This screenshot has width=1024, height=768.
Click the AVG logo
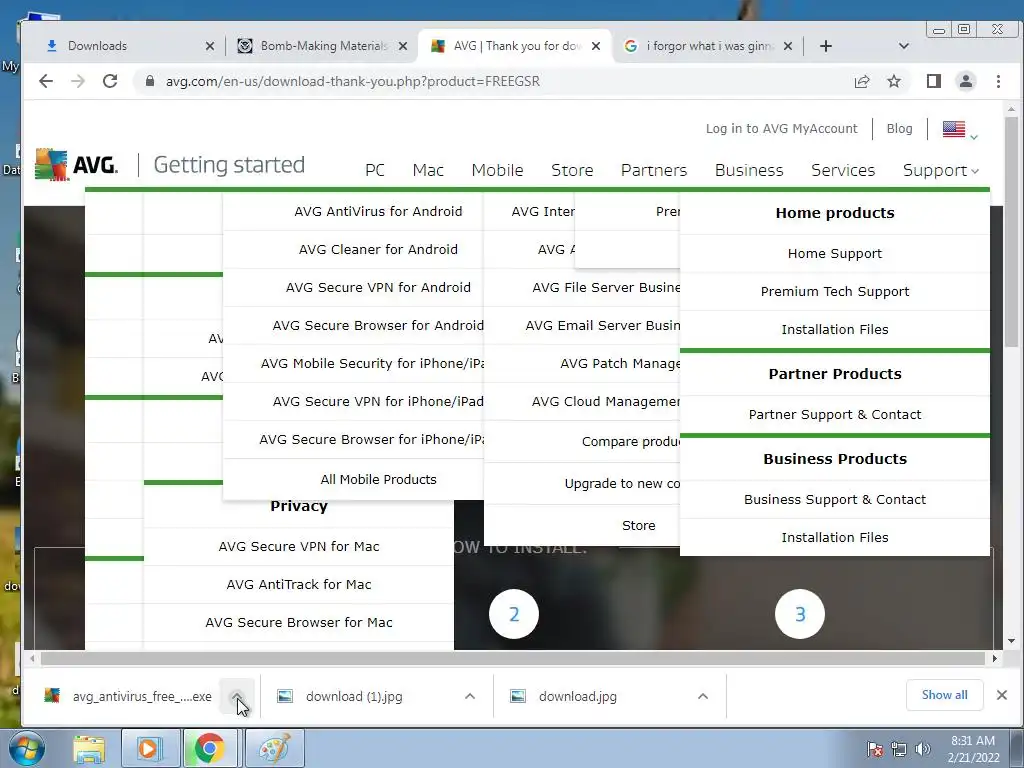click(76, 164)
